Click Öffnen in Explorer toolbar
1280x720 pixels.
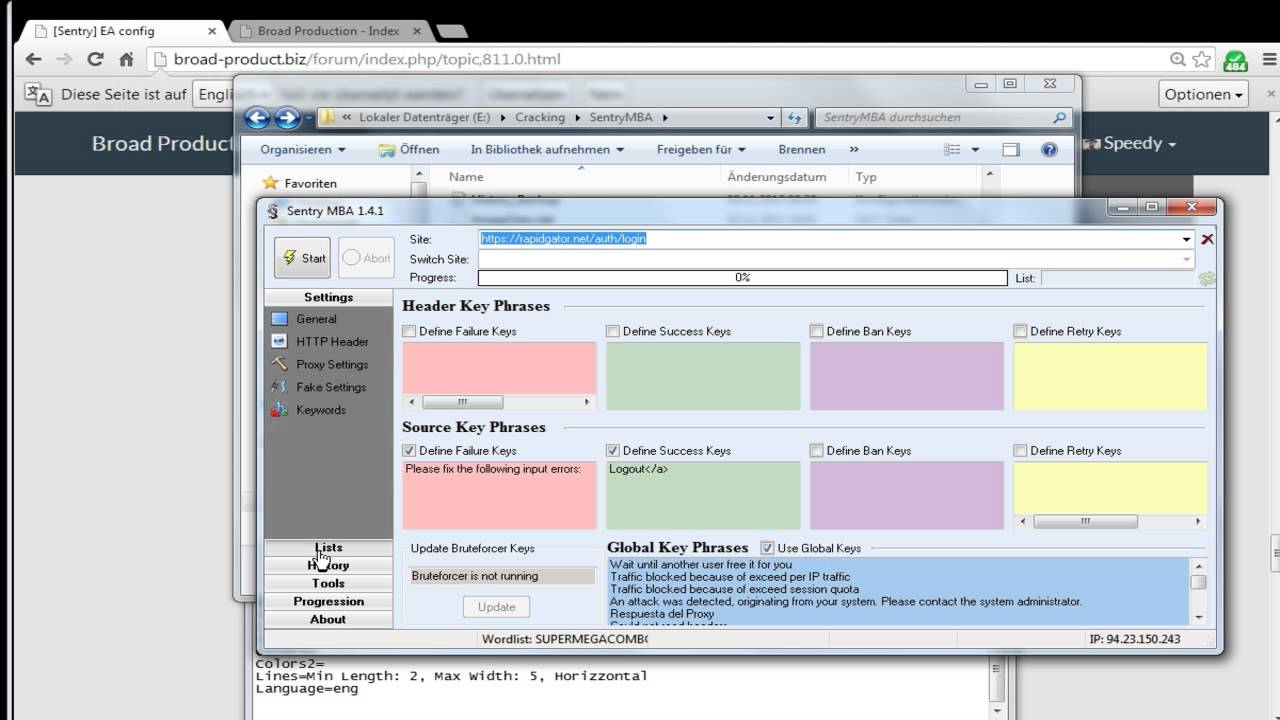(x=409, y=149)
